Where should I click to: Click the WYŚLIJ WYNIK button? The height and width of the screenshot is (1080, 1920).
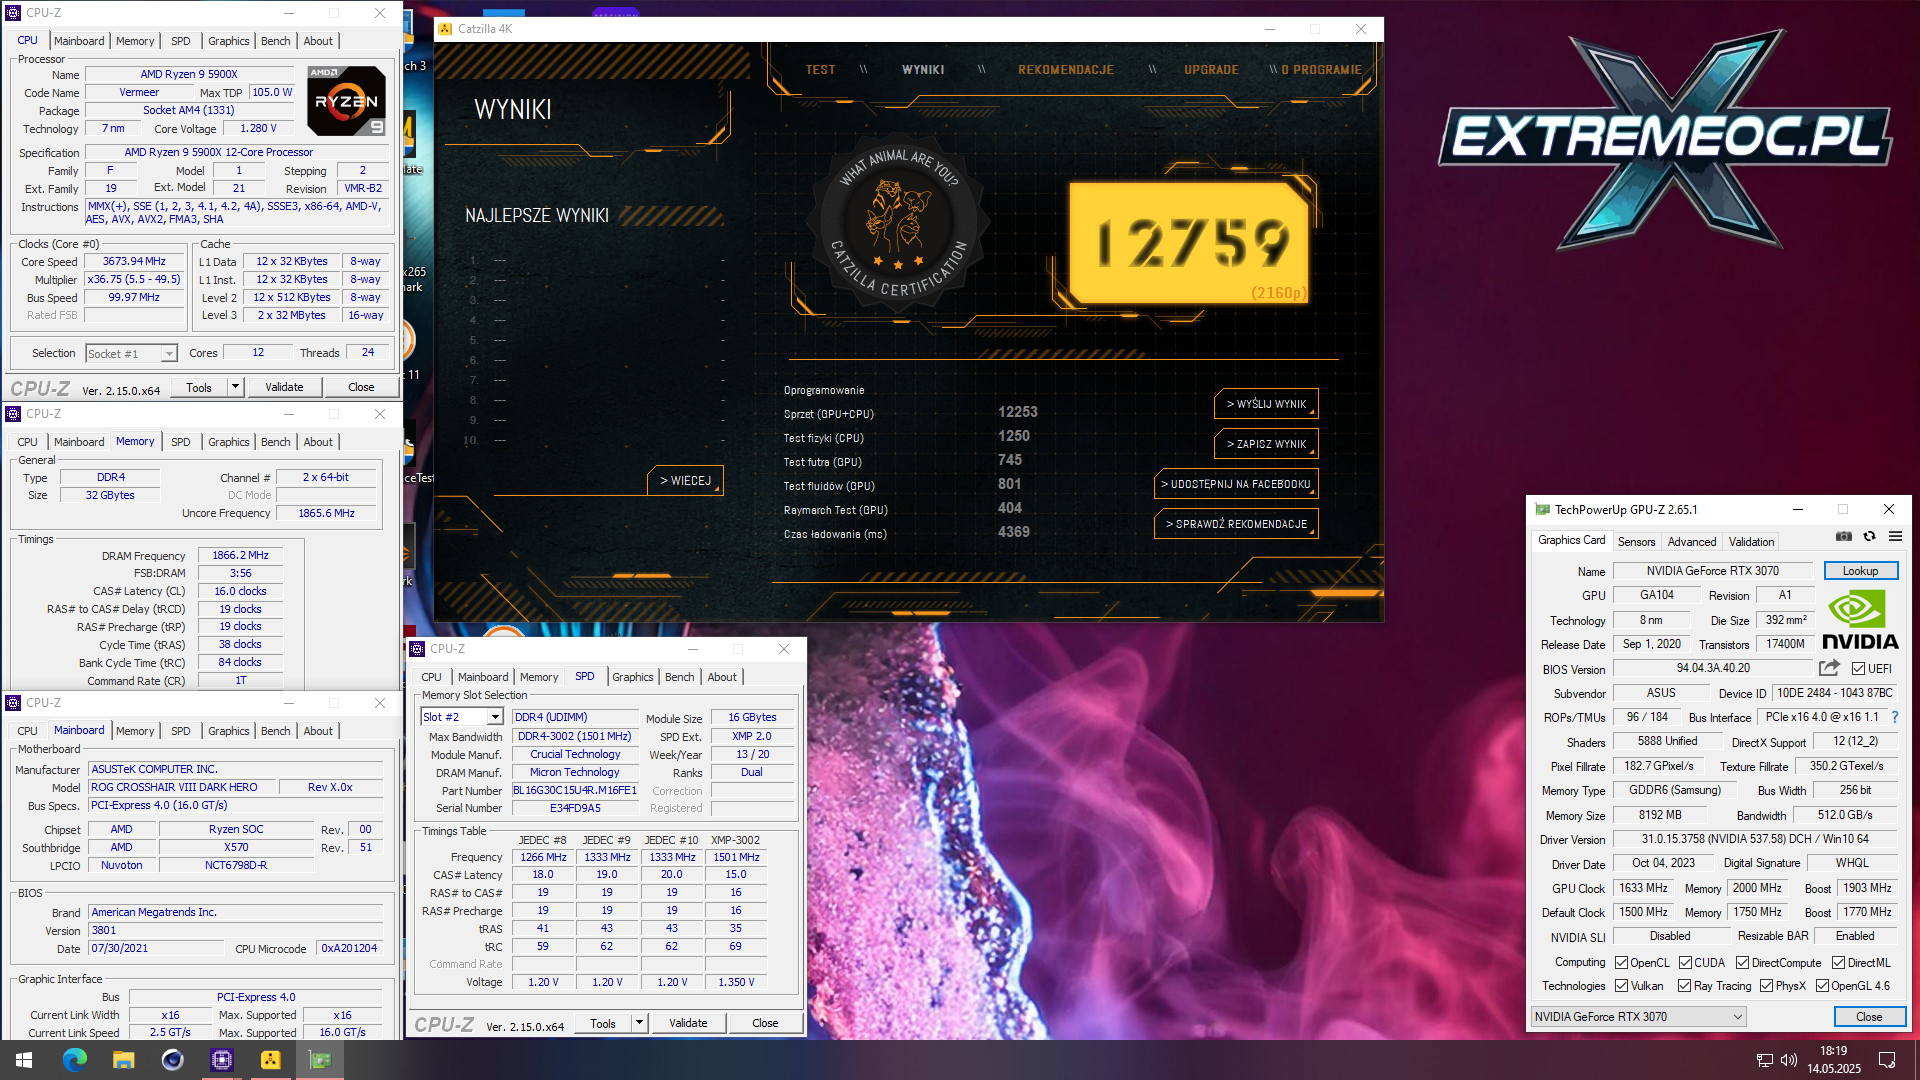(x=1266, y=404)
